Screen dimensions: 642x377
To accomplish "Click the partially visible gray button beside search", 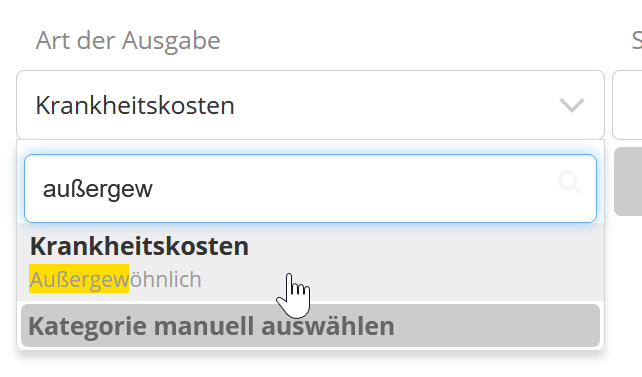I will (x=628, y=181).
